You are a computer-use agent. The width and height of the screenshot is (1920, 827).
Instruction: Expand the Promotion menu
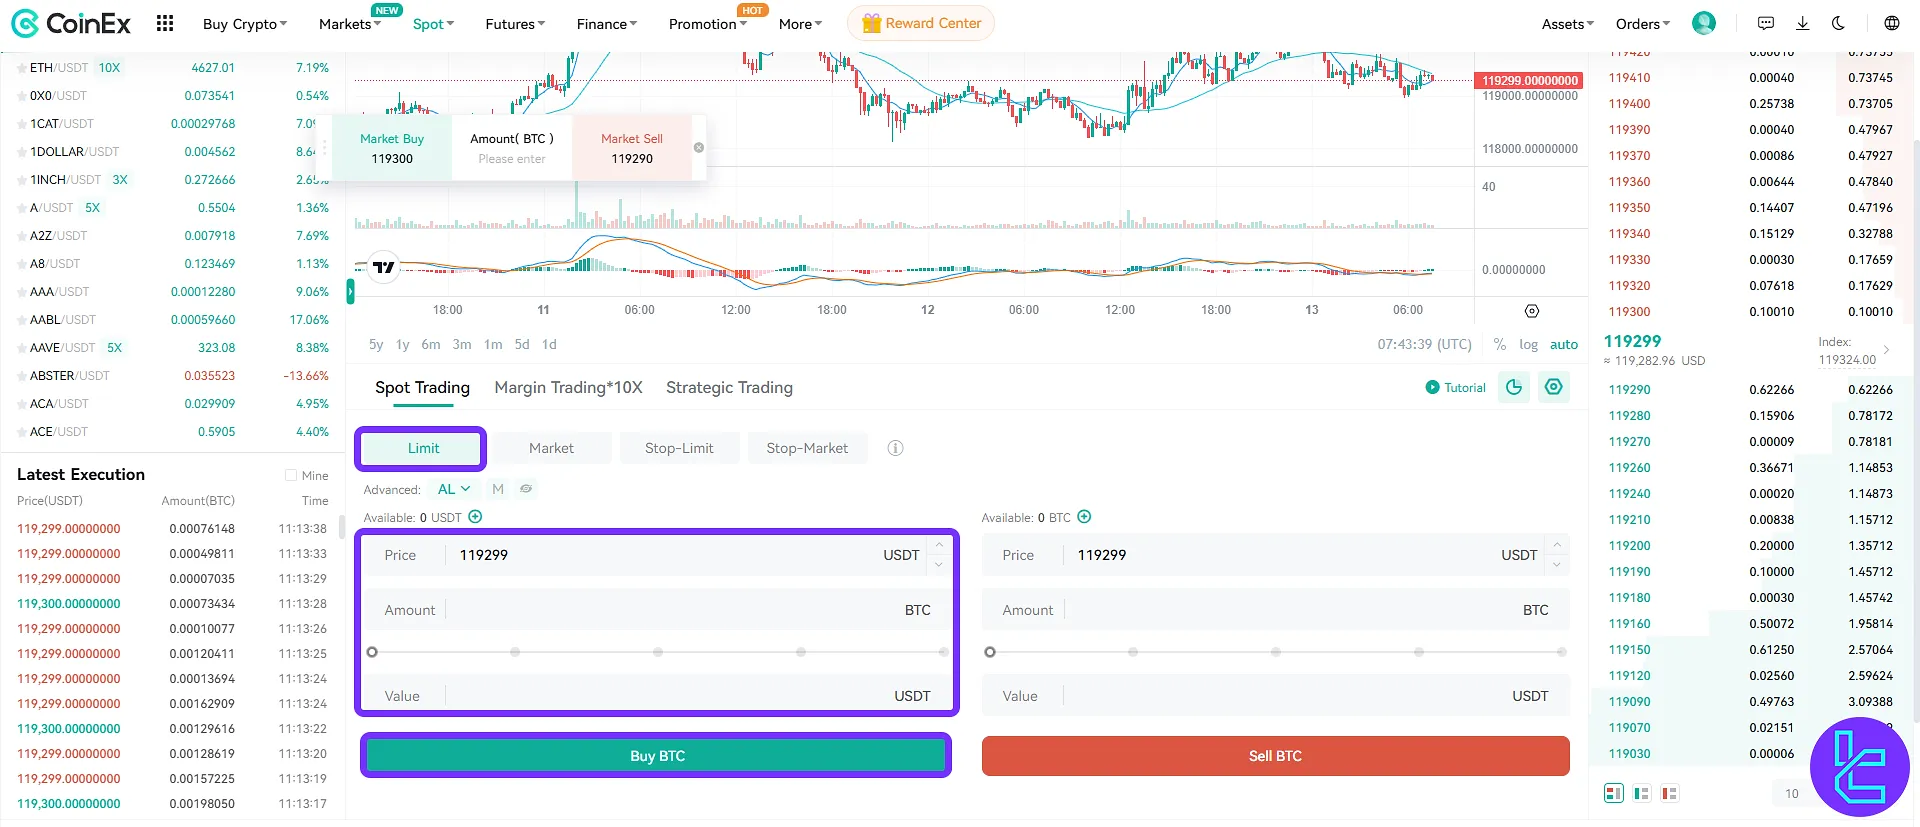[708, 24]
